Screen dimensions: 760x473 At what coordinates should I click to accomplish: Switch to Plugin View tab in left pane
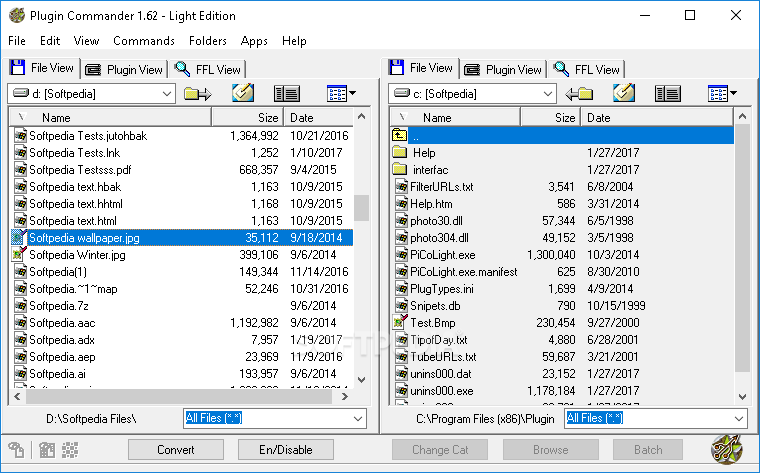124,70
